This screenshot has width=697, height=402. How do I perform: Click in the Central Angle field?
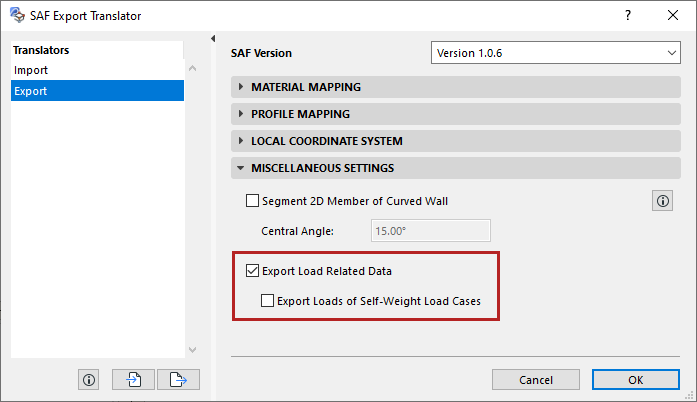(x=430, y=231)
